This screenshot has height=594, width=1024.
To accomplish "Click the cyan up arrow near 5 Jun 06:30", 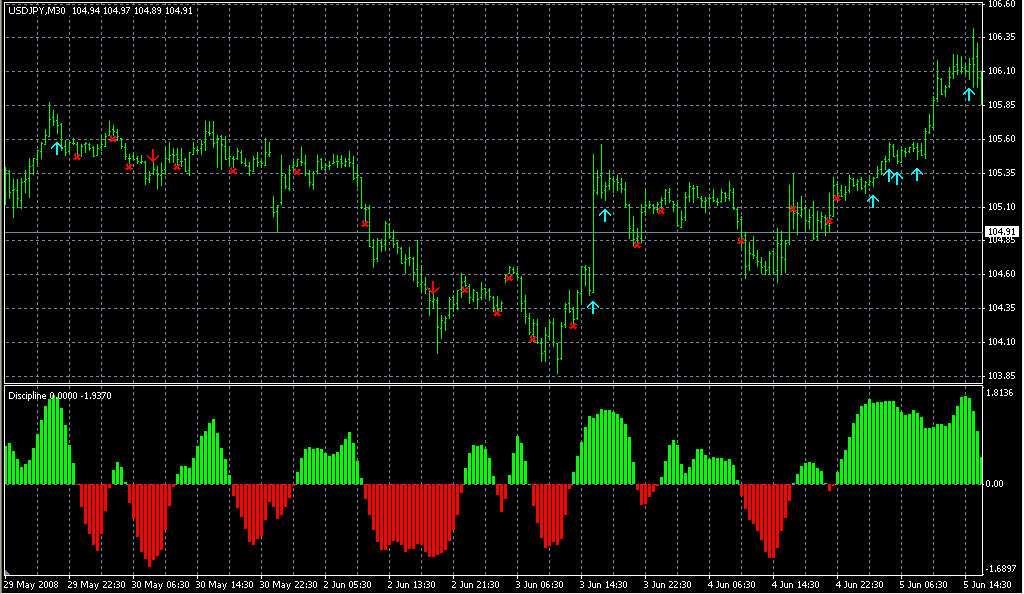I will [x=916, y=175].
